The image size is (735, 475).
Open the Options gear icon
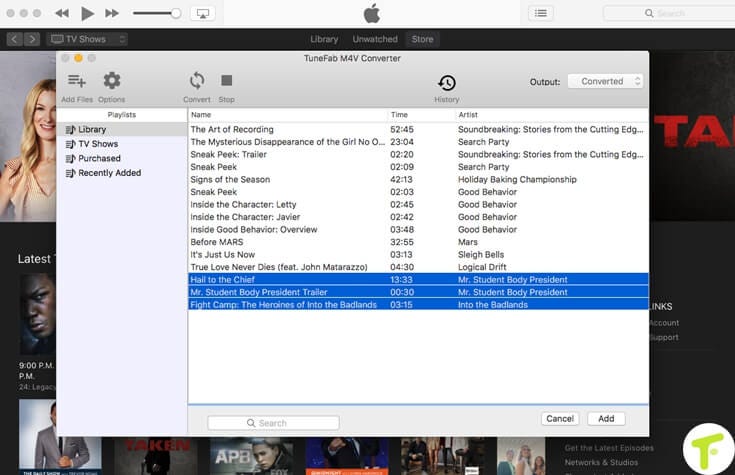tap(112, 81)
